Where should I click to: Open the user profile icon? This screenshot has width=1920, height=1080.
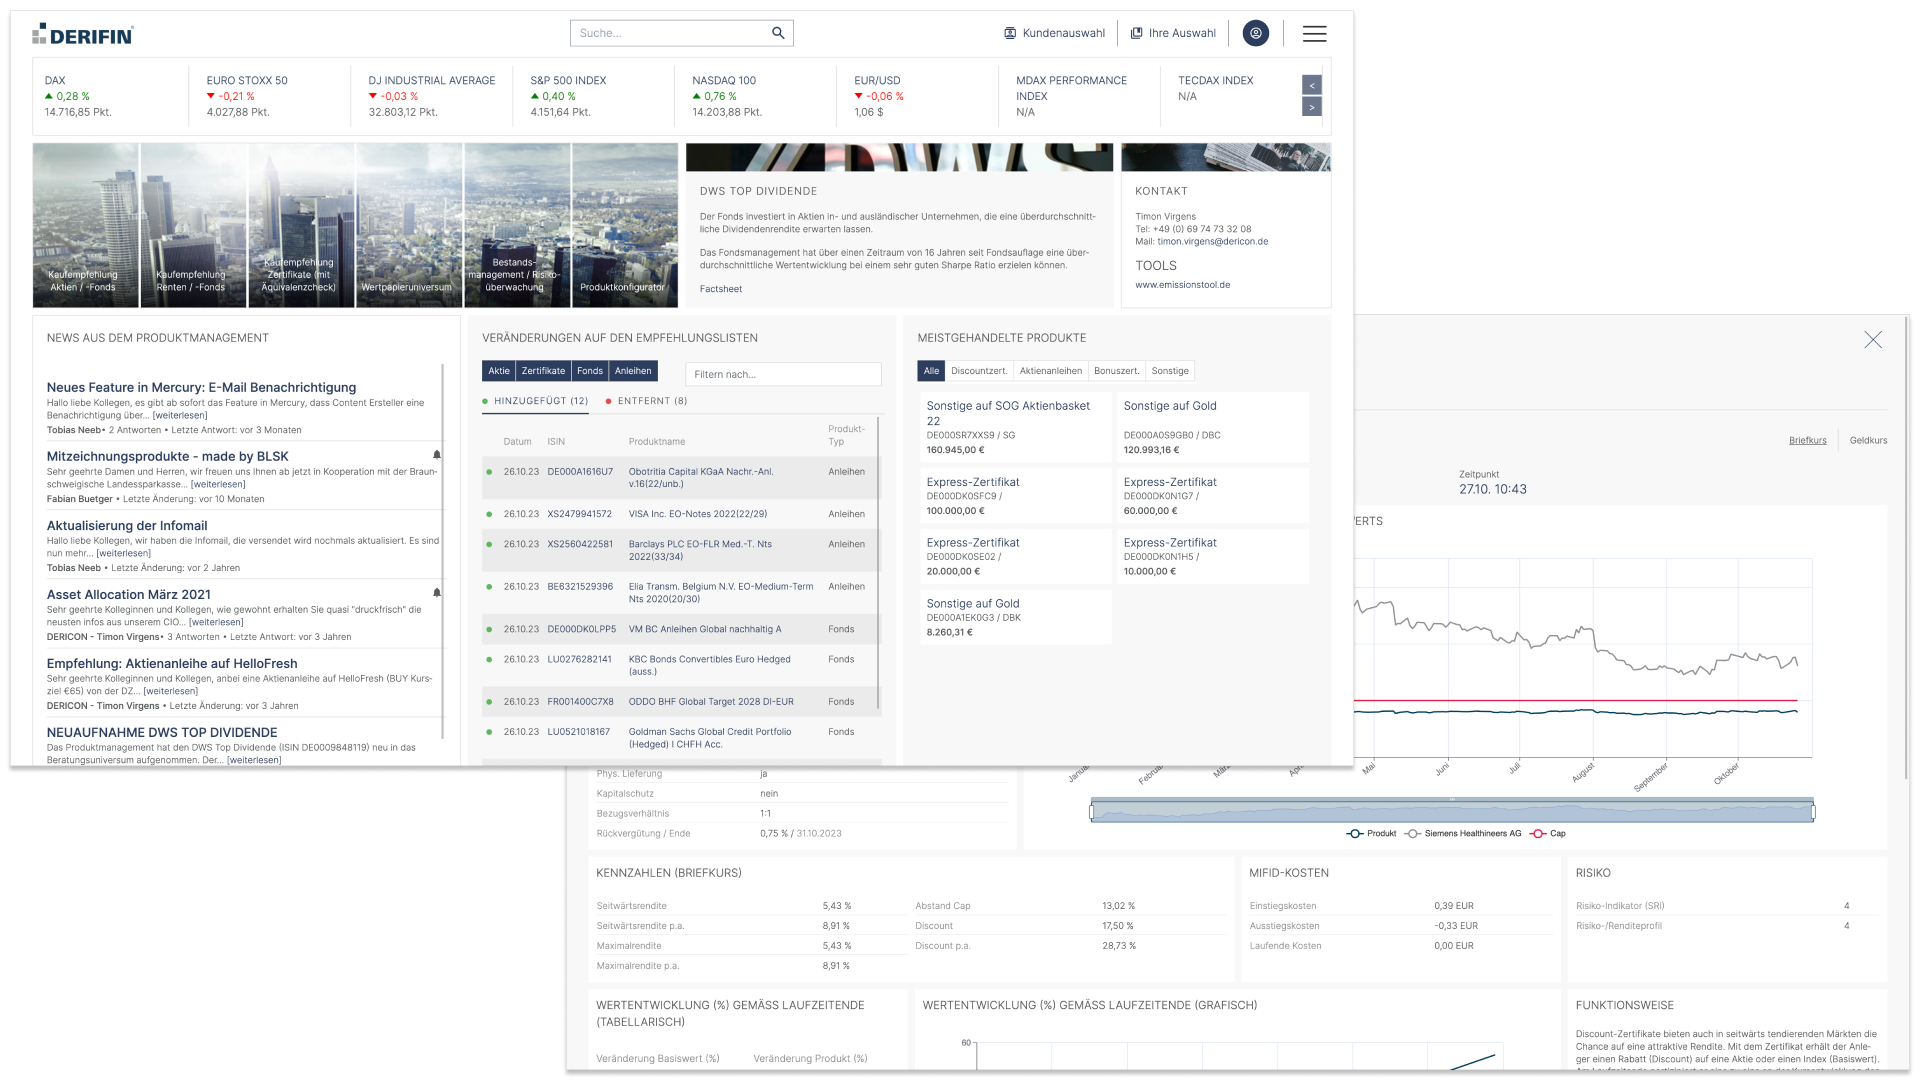1256,33
